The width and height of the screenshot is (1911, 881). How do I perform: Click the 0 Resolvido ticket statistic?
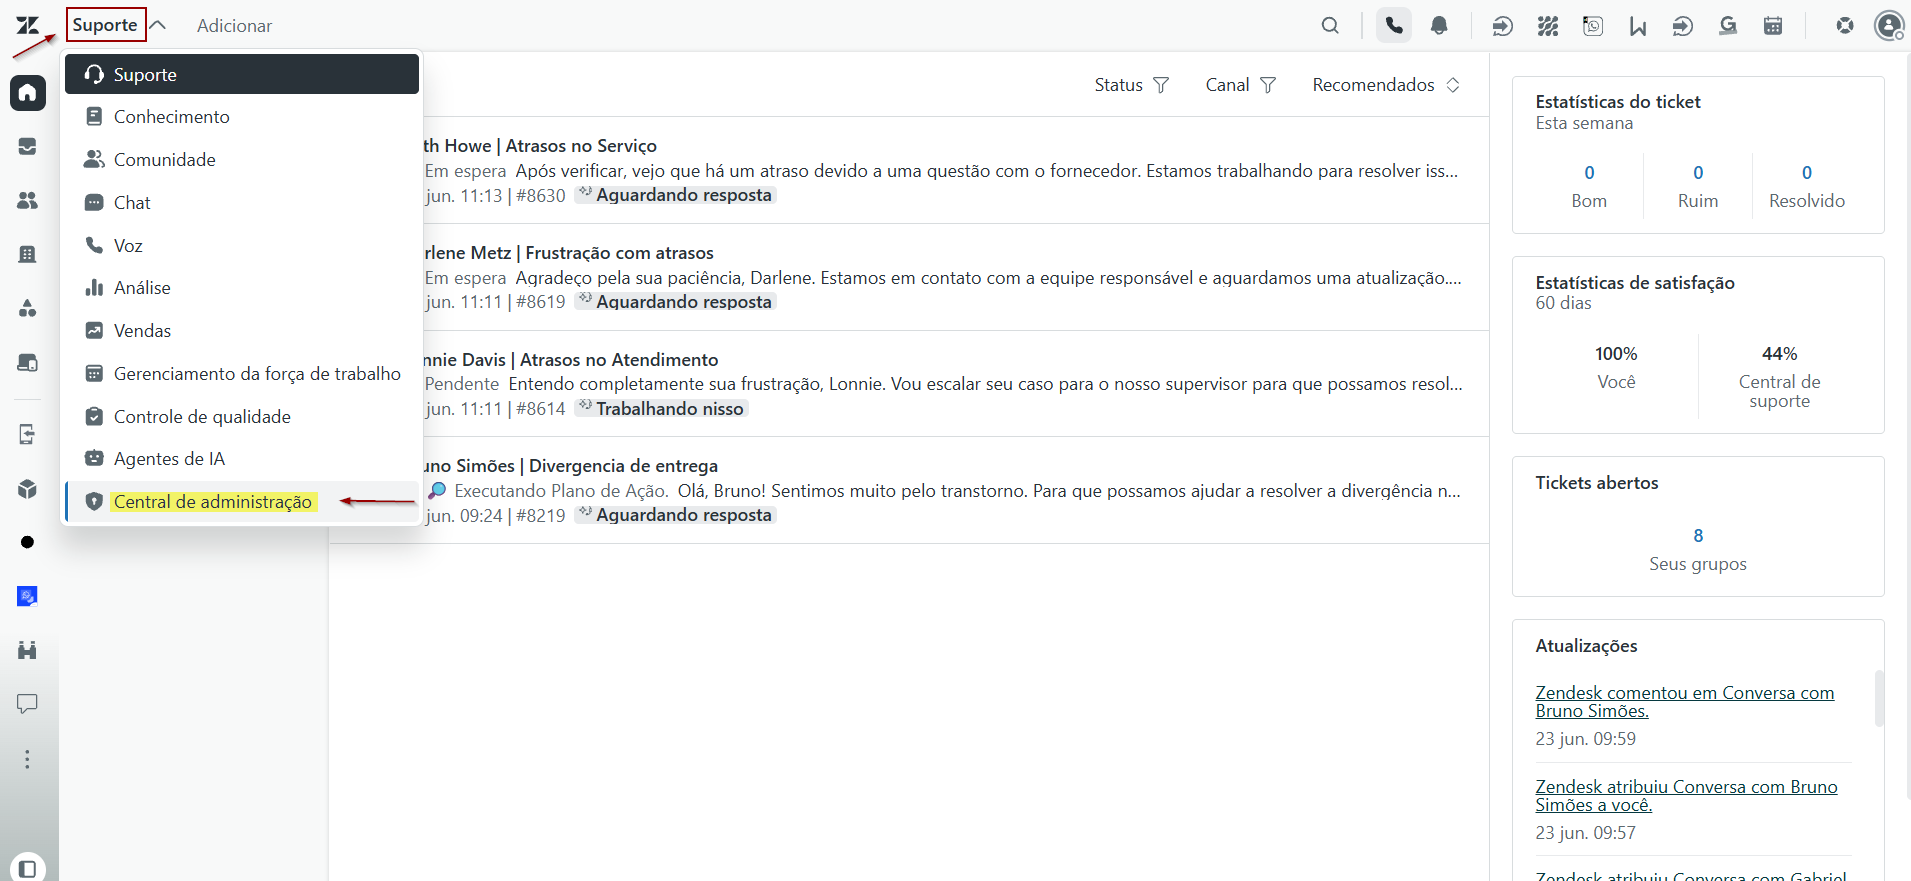point(1807,186)
